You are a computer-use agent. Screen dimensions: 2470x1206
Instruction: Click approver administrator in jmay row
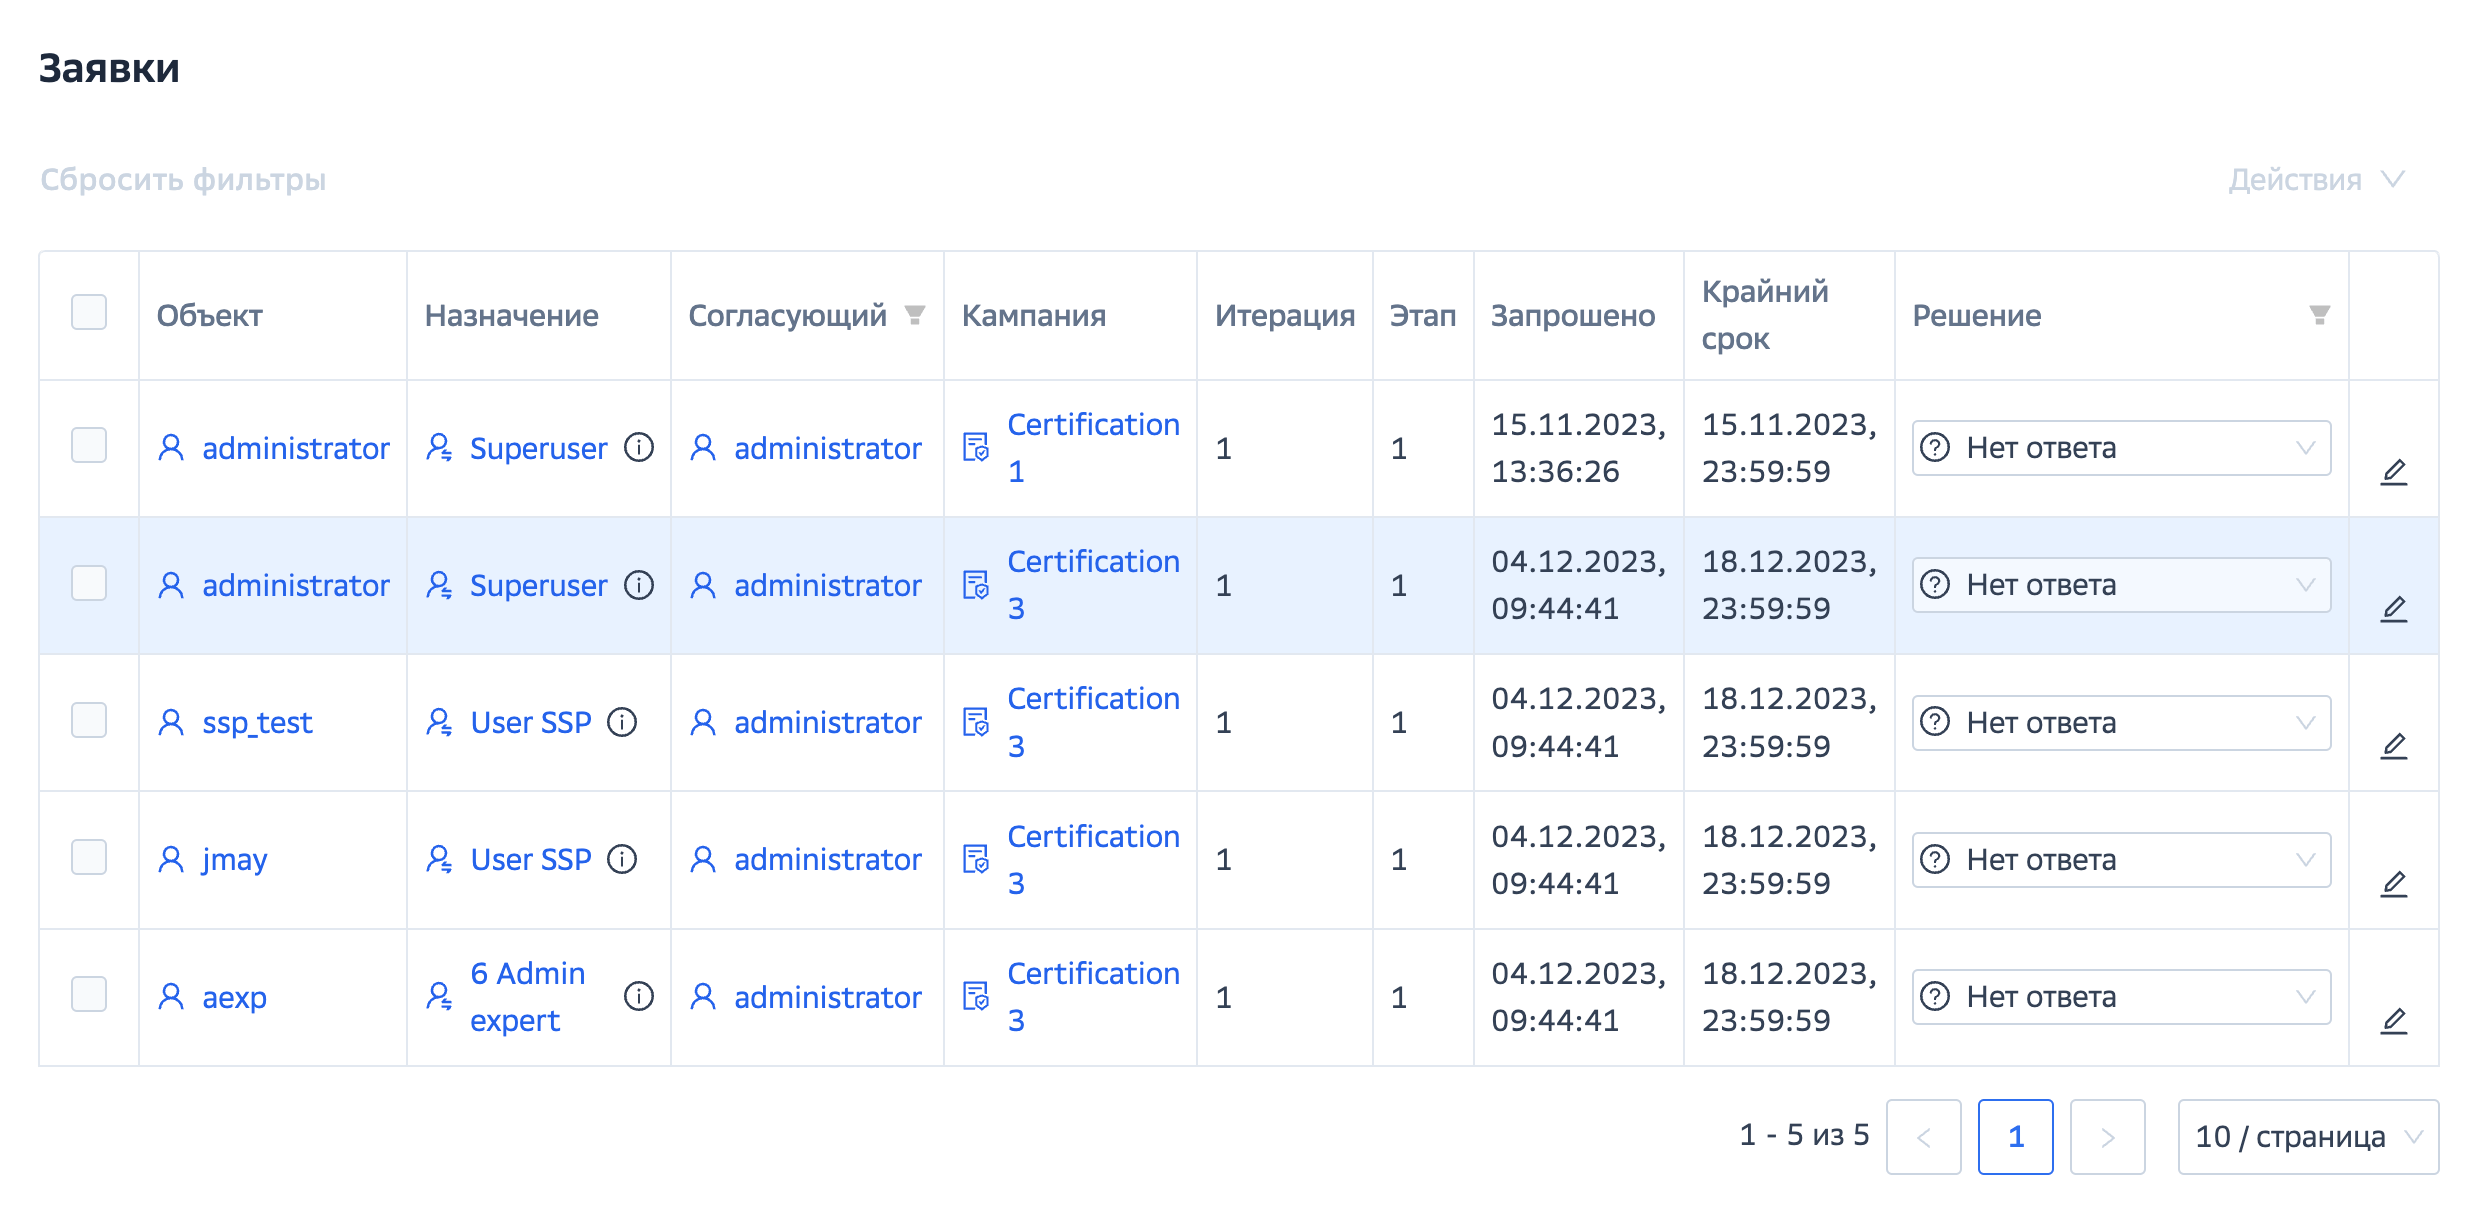(827, 859)
